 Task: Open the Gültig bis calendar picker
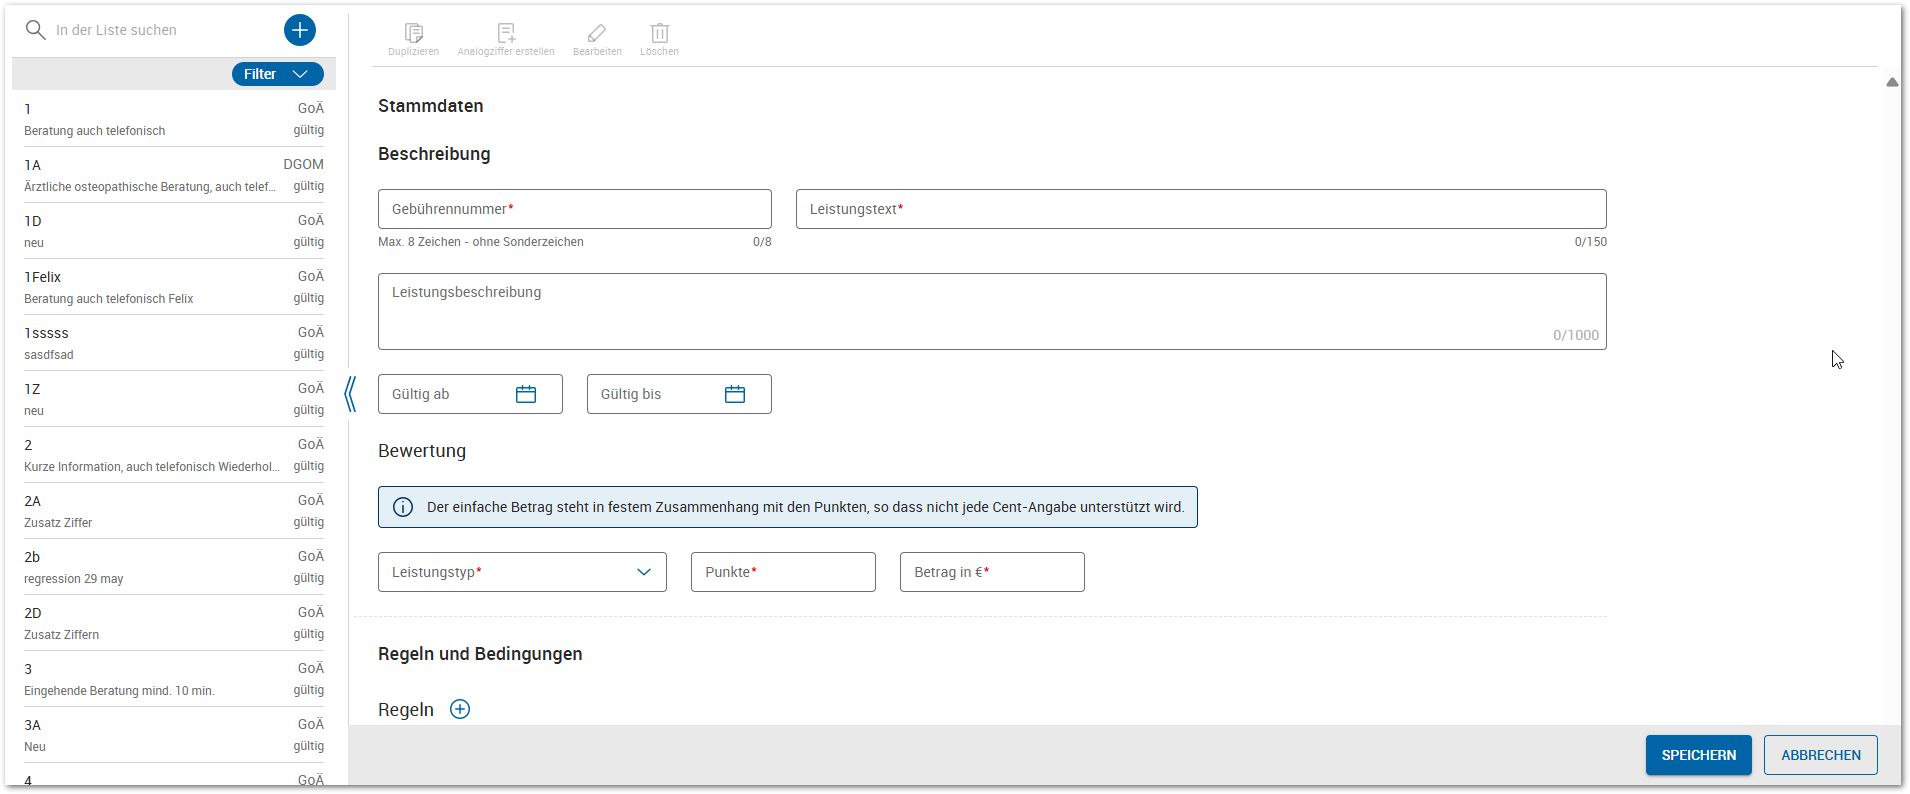click(x=735, y=394)
